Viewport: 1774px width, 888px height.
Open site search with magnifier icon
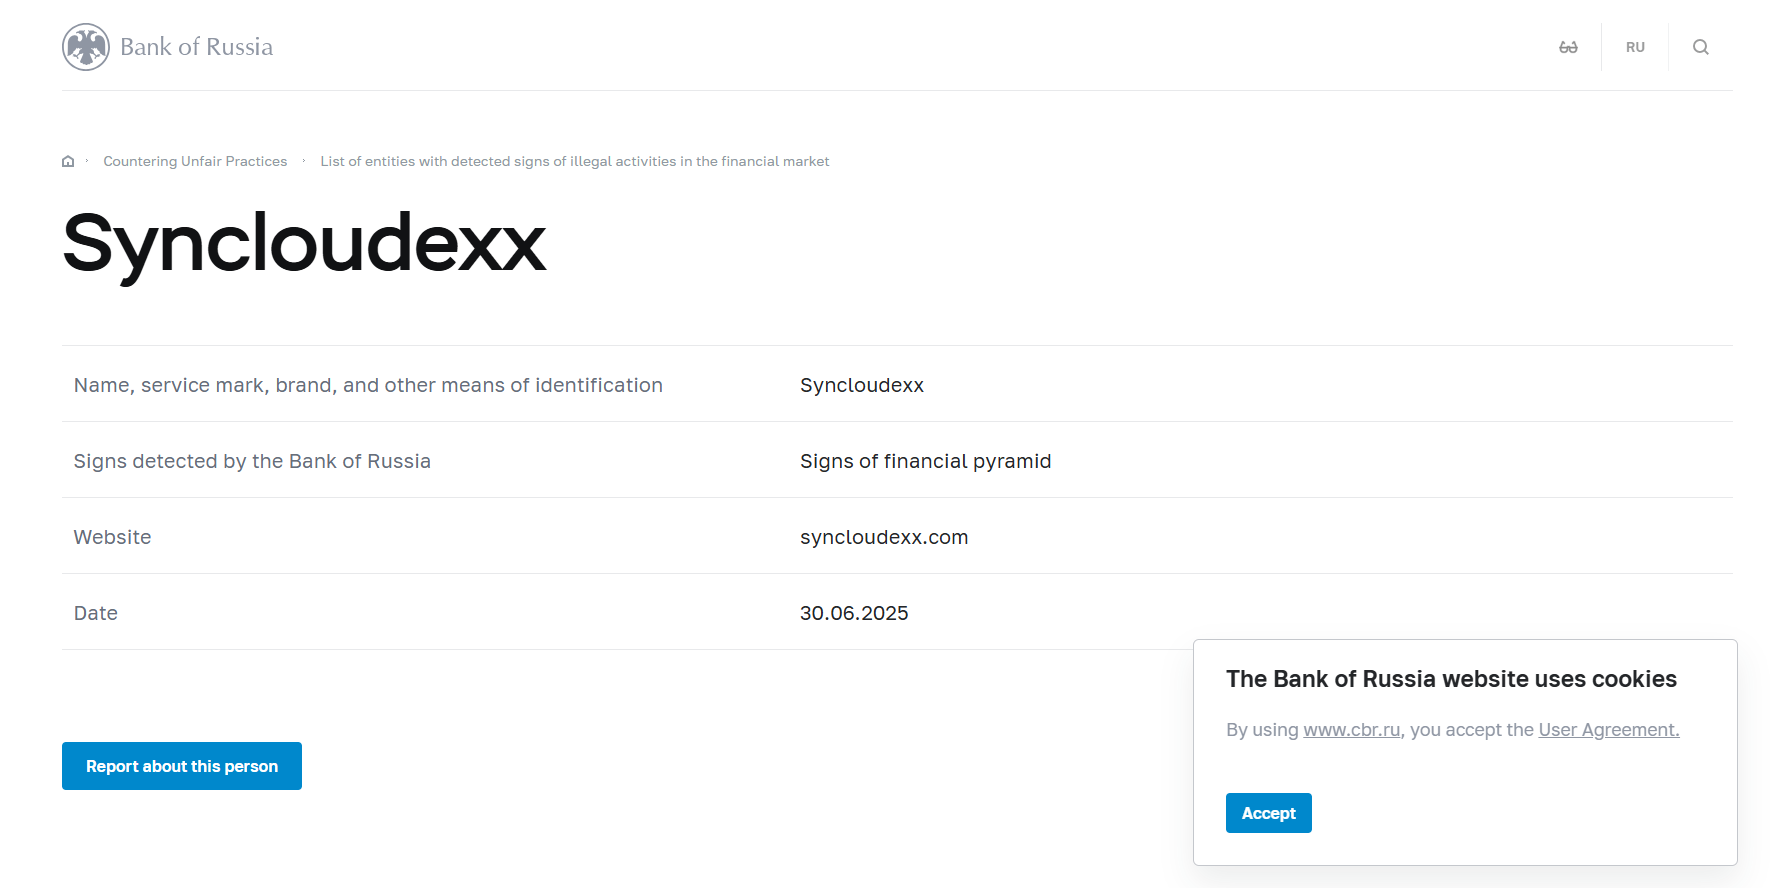click(1700, 47)
